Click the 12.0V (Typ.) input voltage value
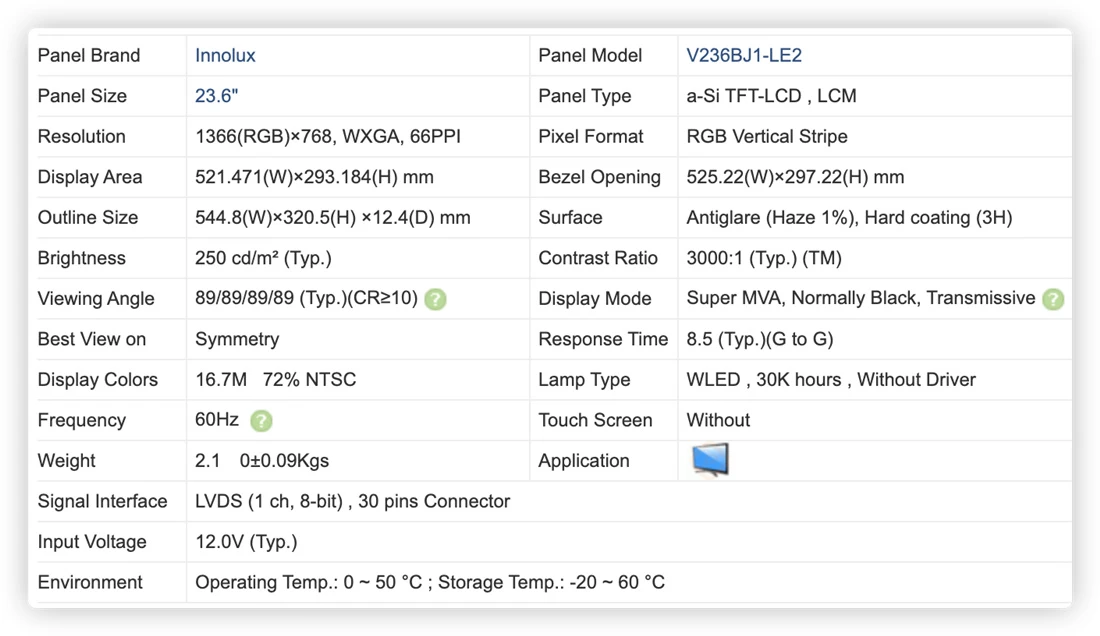 pyautogui.click(x=246, y=542)
